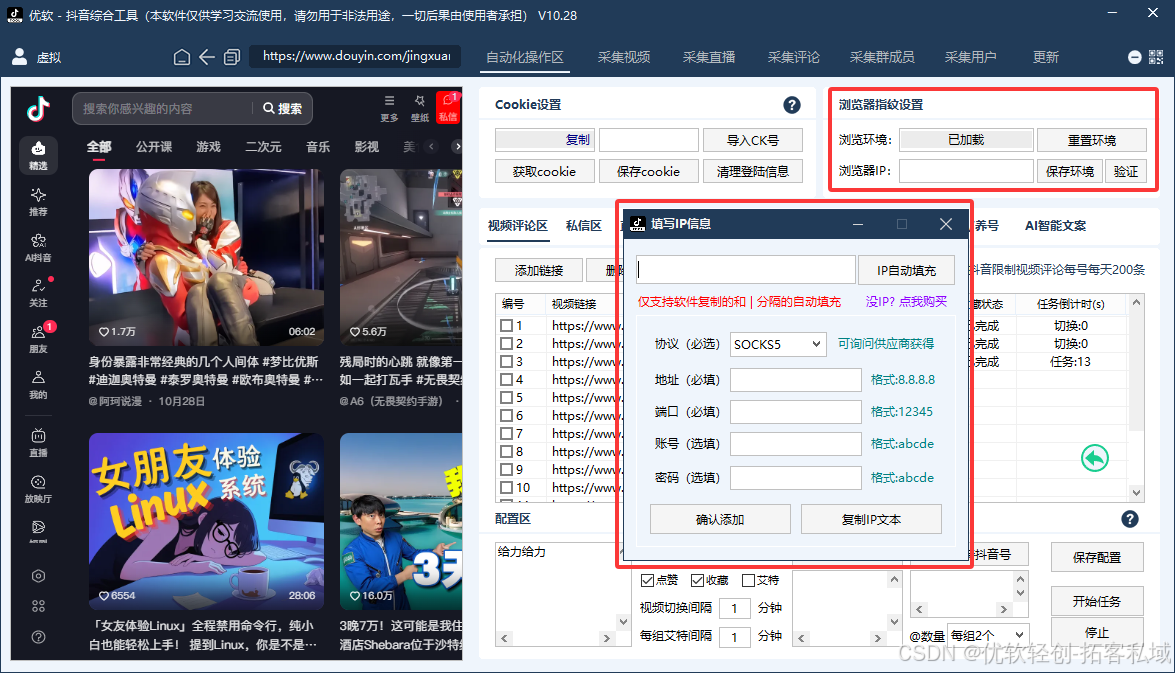
Task: Click the 地址 (必填) input field
Action: pos(796,380)
